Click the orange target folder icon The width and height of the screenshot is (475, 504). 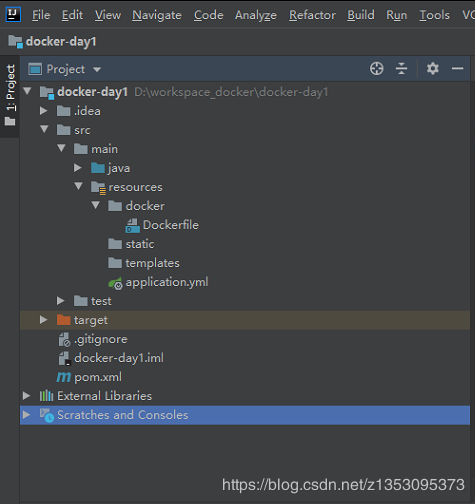point(63,320)
